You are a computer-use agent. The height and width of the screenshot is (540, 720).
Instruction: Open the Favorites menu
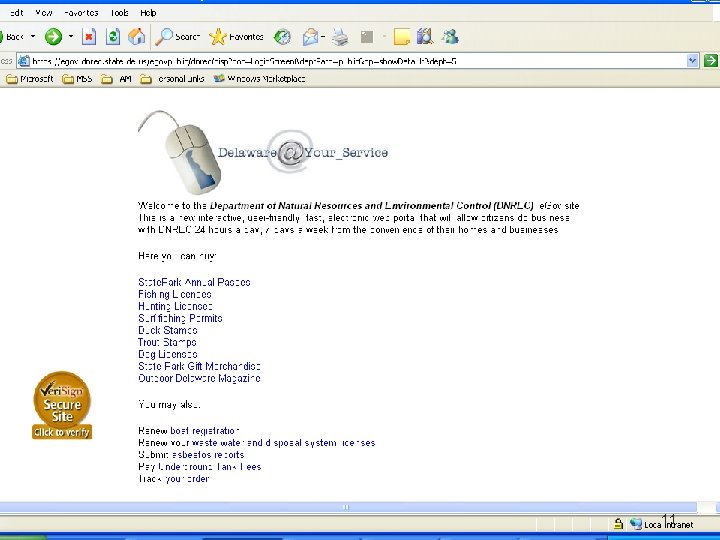click(81, 13)
